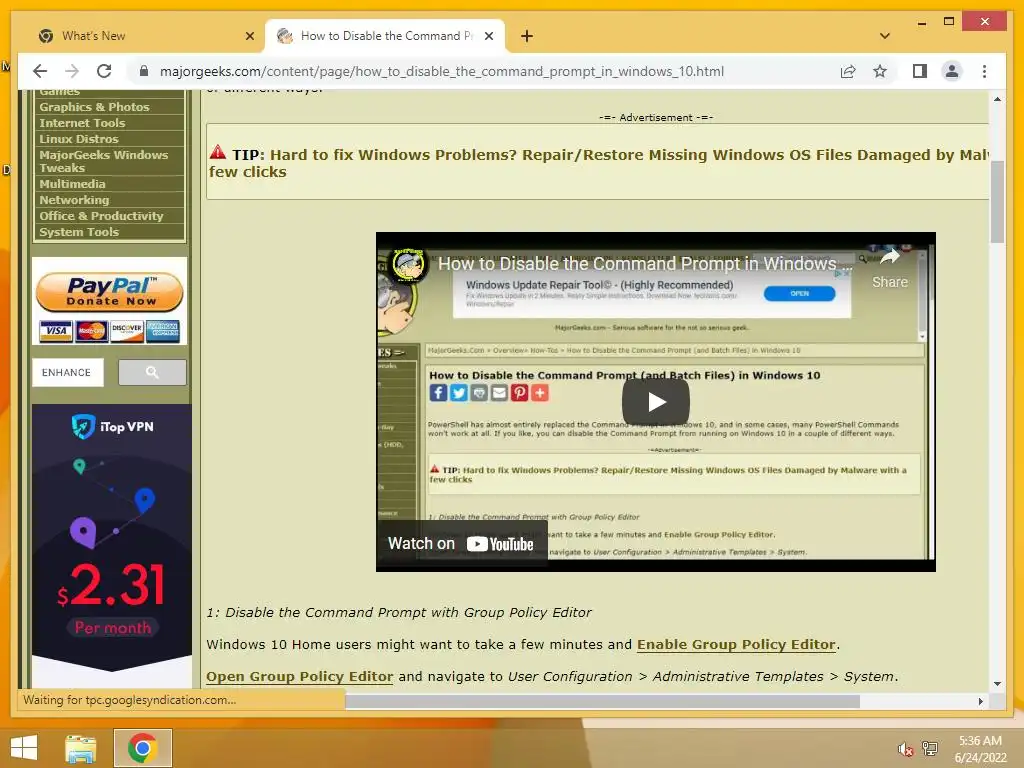Play the embedded YouTube video
The height and width of the screenshot is (768, 1024).
coord(656,402)
